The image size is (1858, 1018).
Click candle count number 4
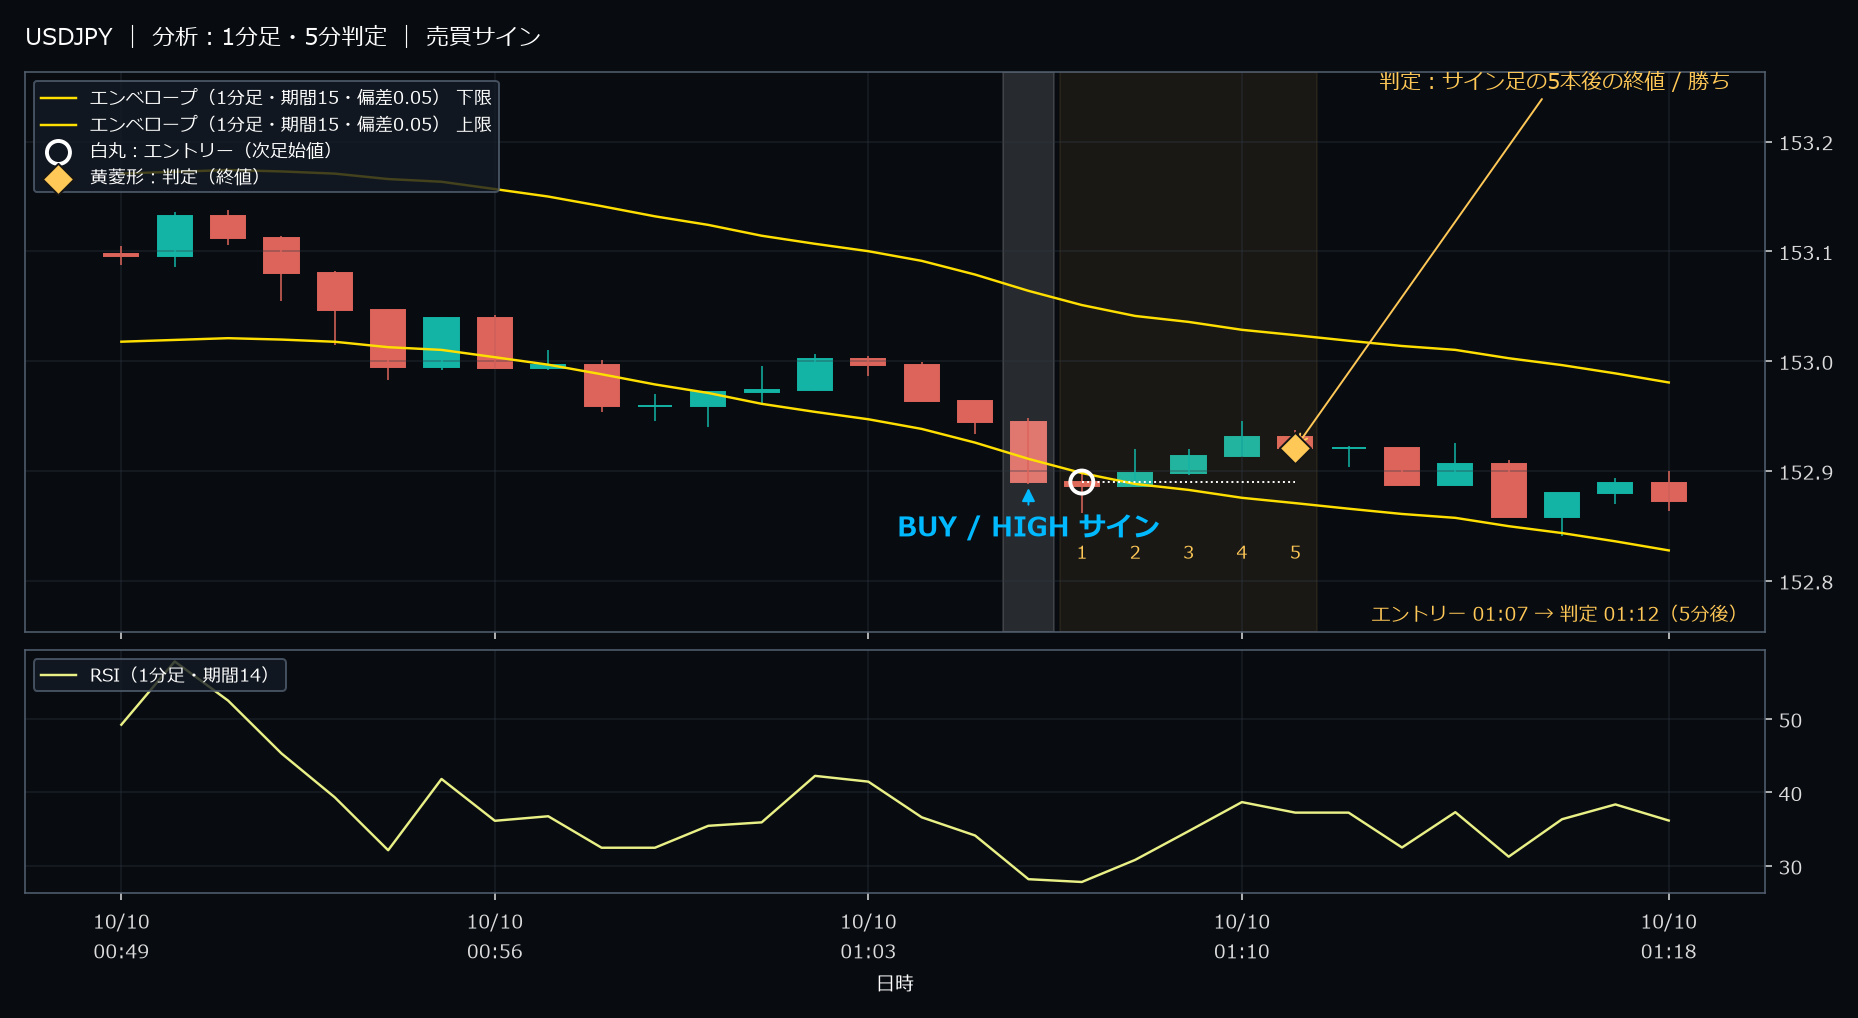tap(1241, 553)
